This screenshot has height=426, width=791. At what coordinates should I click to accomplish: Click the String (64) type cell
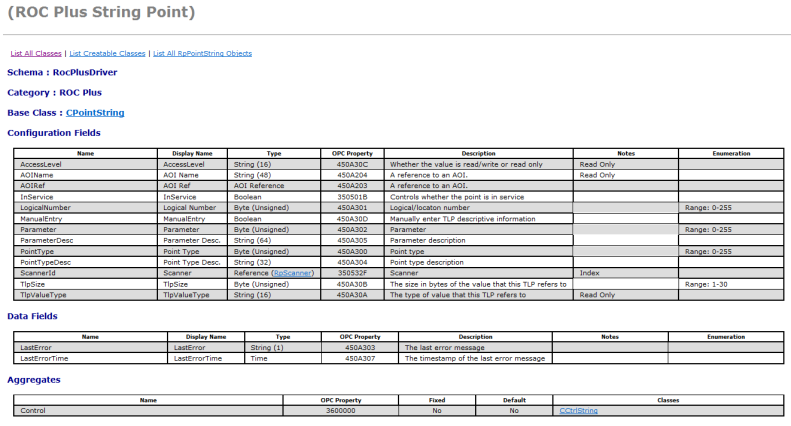point(274,241)
